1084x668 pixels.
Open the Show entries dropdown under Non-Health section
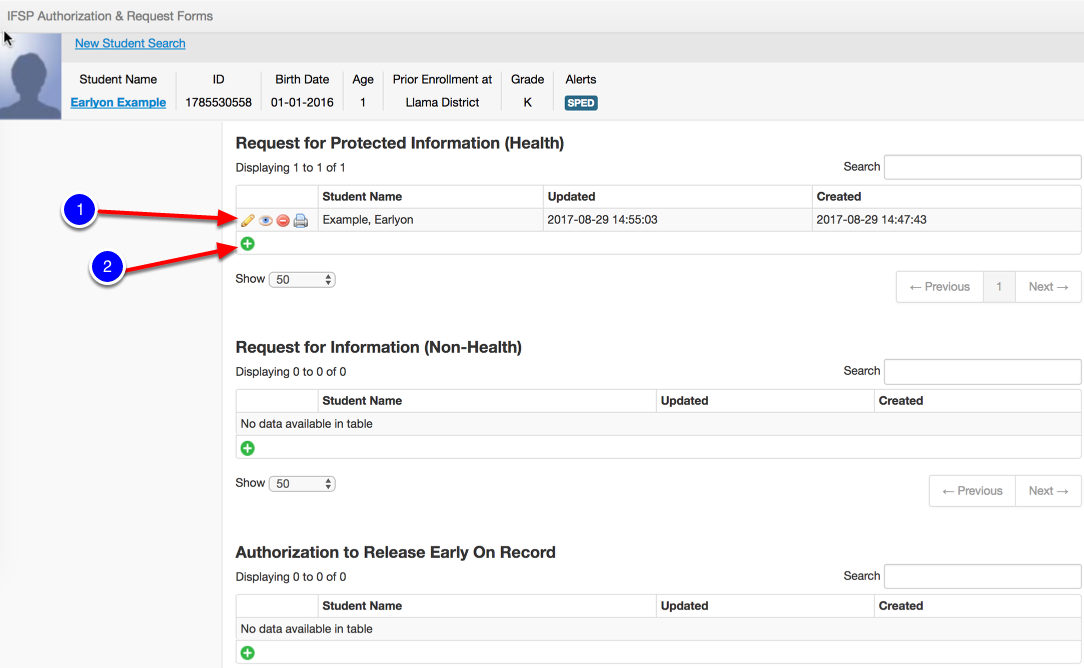pos(302,483)
